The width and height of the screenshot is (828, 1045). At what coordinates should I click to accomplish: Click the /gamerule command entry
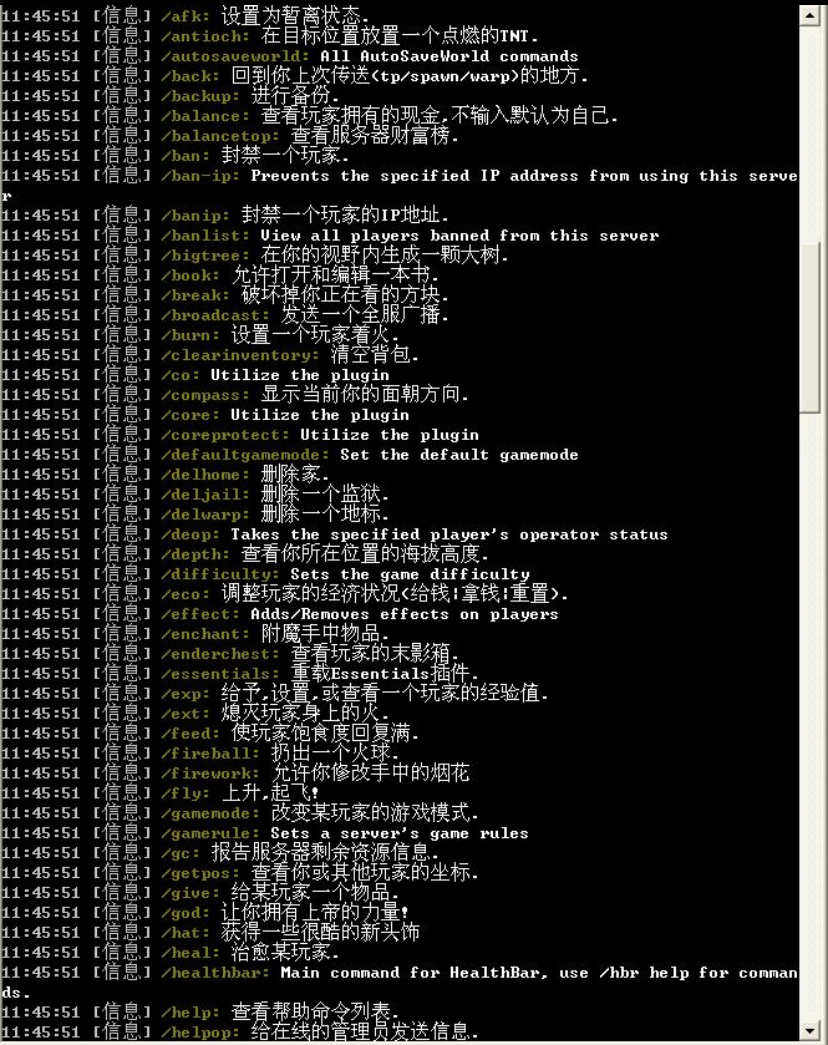click(x=265, y=834)
